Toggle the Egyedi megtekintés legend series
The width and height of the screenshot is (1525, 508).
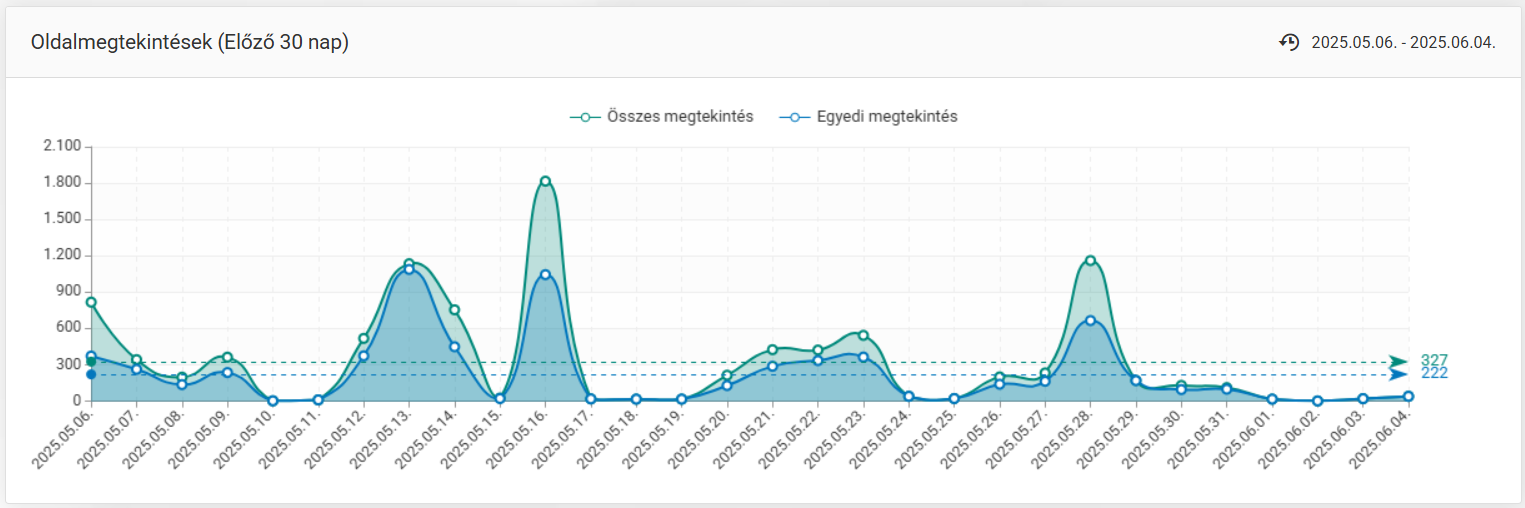(x=868, y=116)
